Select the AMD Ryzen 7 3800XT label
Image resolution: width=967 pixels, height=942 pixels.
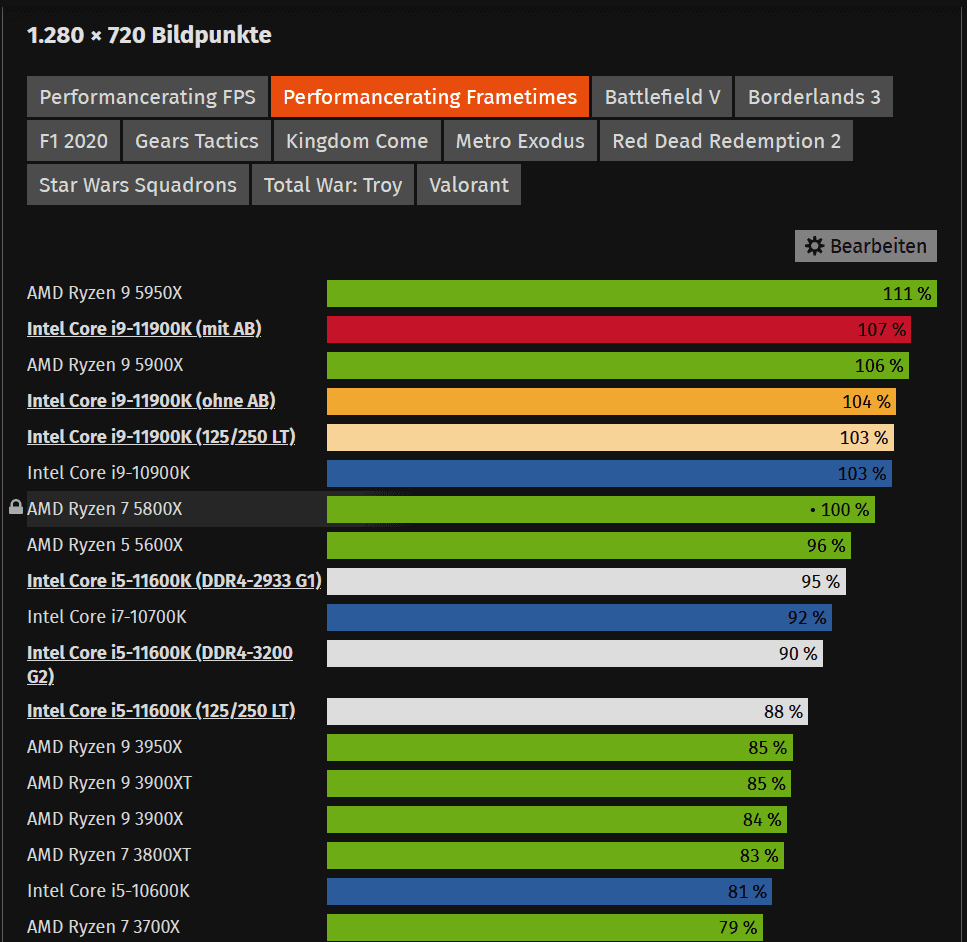pyautogui.click(x=109, y=855)
